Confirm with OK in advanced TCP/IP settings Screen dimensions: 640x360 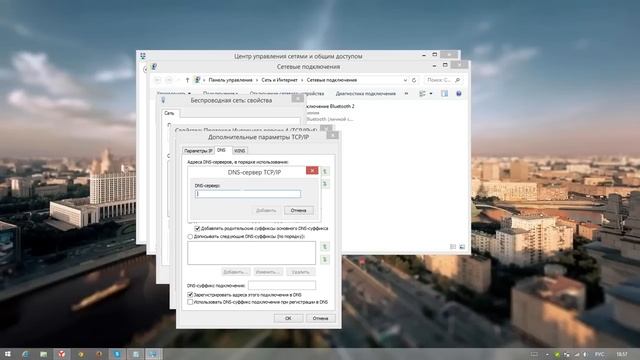pyautogui.click(x=288, y=318)
